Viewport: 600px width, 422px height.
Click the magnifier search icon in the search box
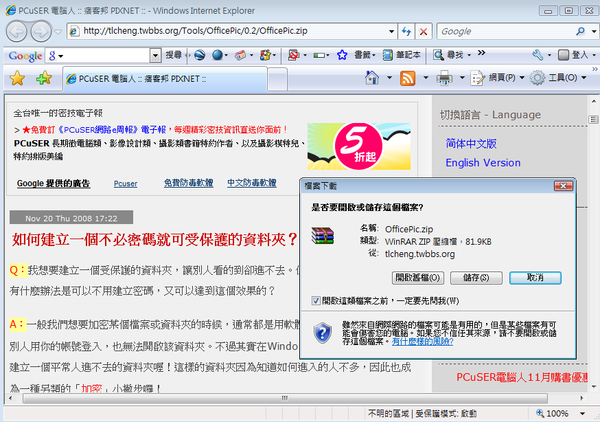click(580, 31)
